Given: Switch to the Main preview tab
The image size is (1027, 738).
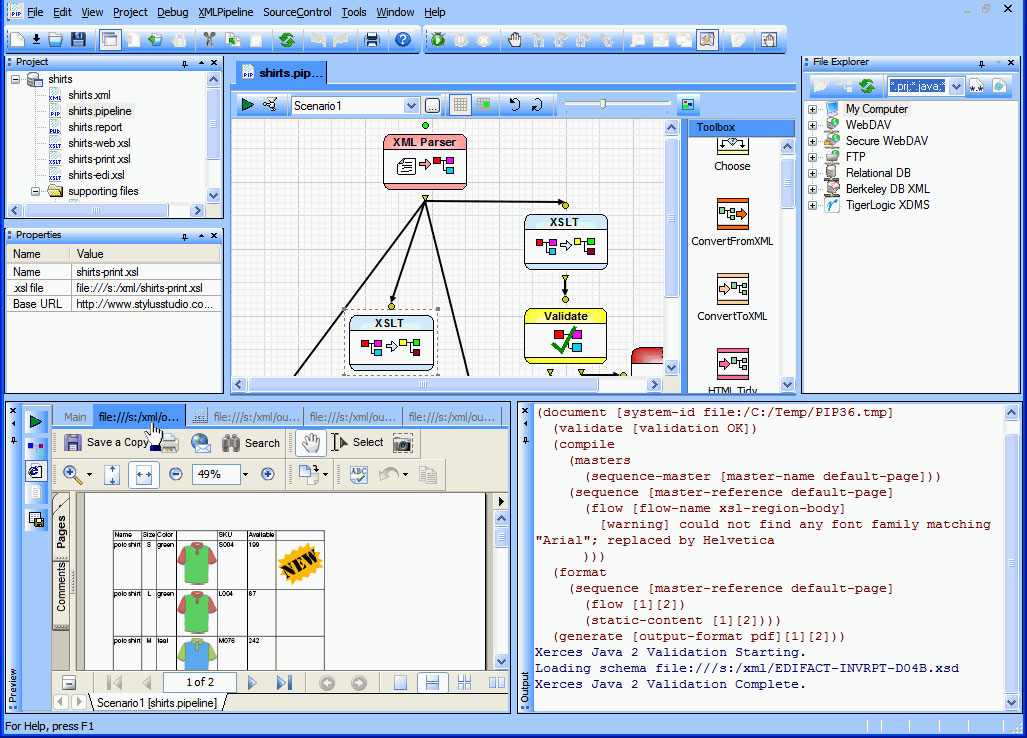Looking at the screenshot, I should [x=75, y=417].
